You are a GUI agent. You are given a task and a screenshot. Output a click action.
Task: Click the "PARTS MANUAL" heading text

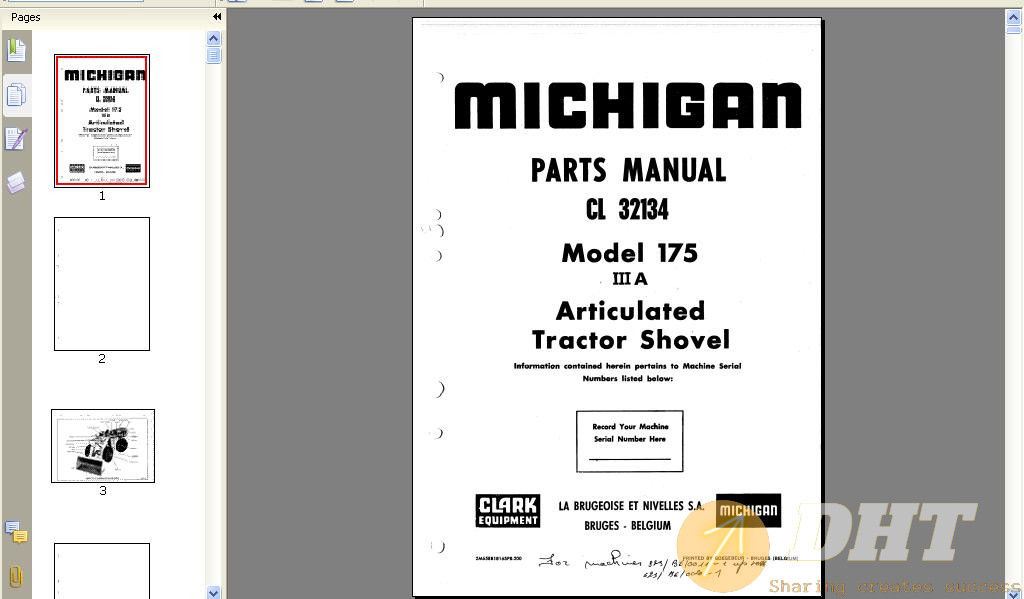coord(628,170)
